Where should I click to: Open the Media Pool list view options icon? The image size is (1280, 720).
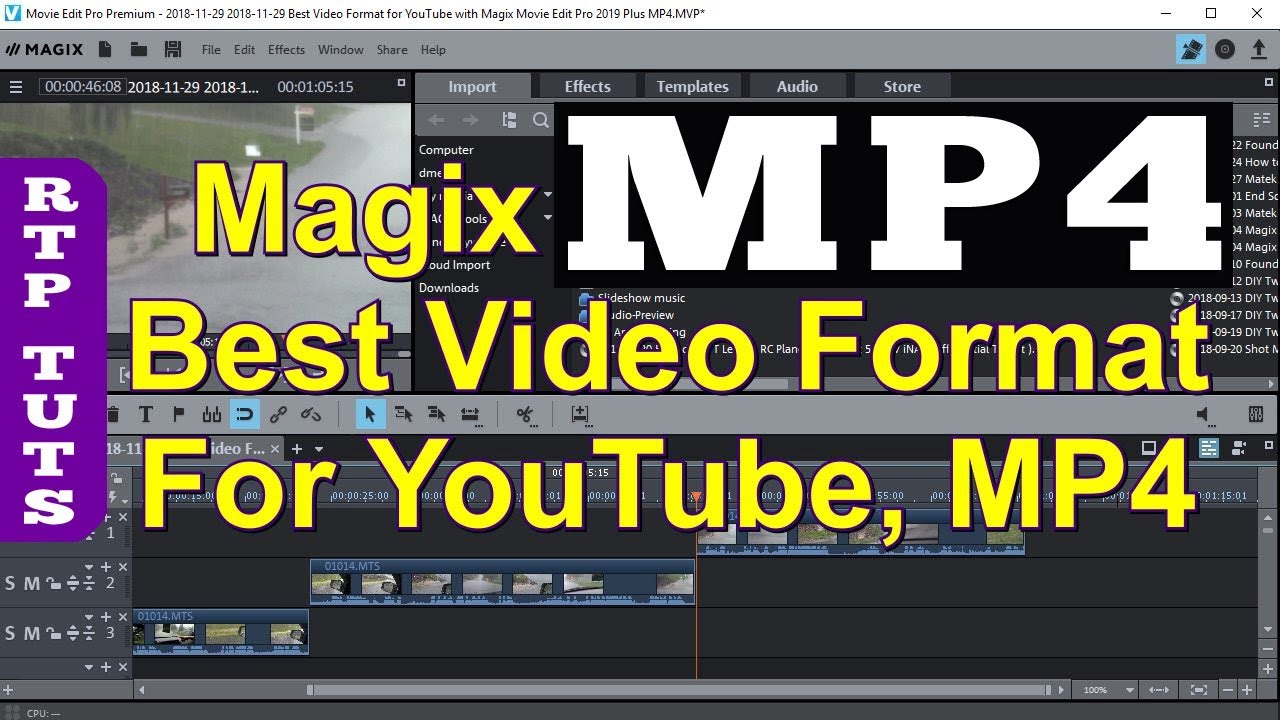tap(1261, 120)
